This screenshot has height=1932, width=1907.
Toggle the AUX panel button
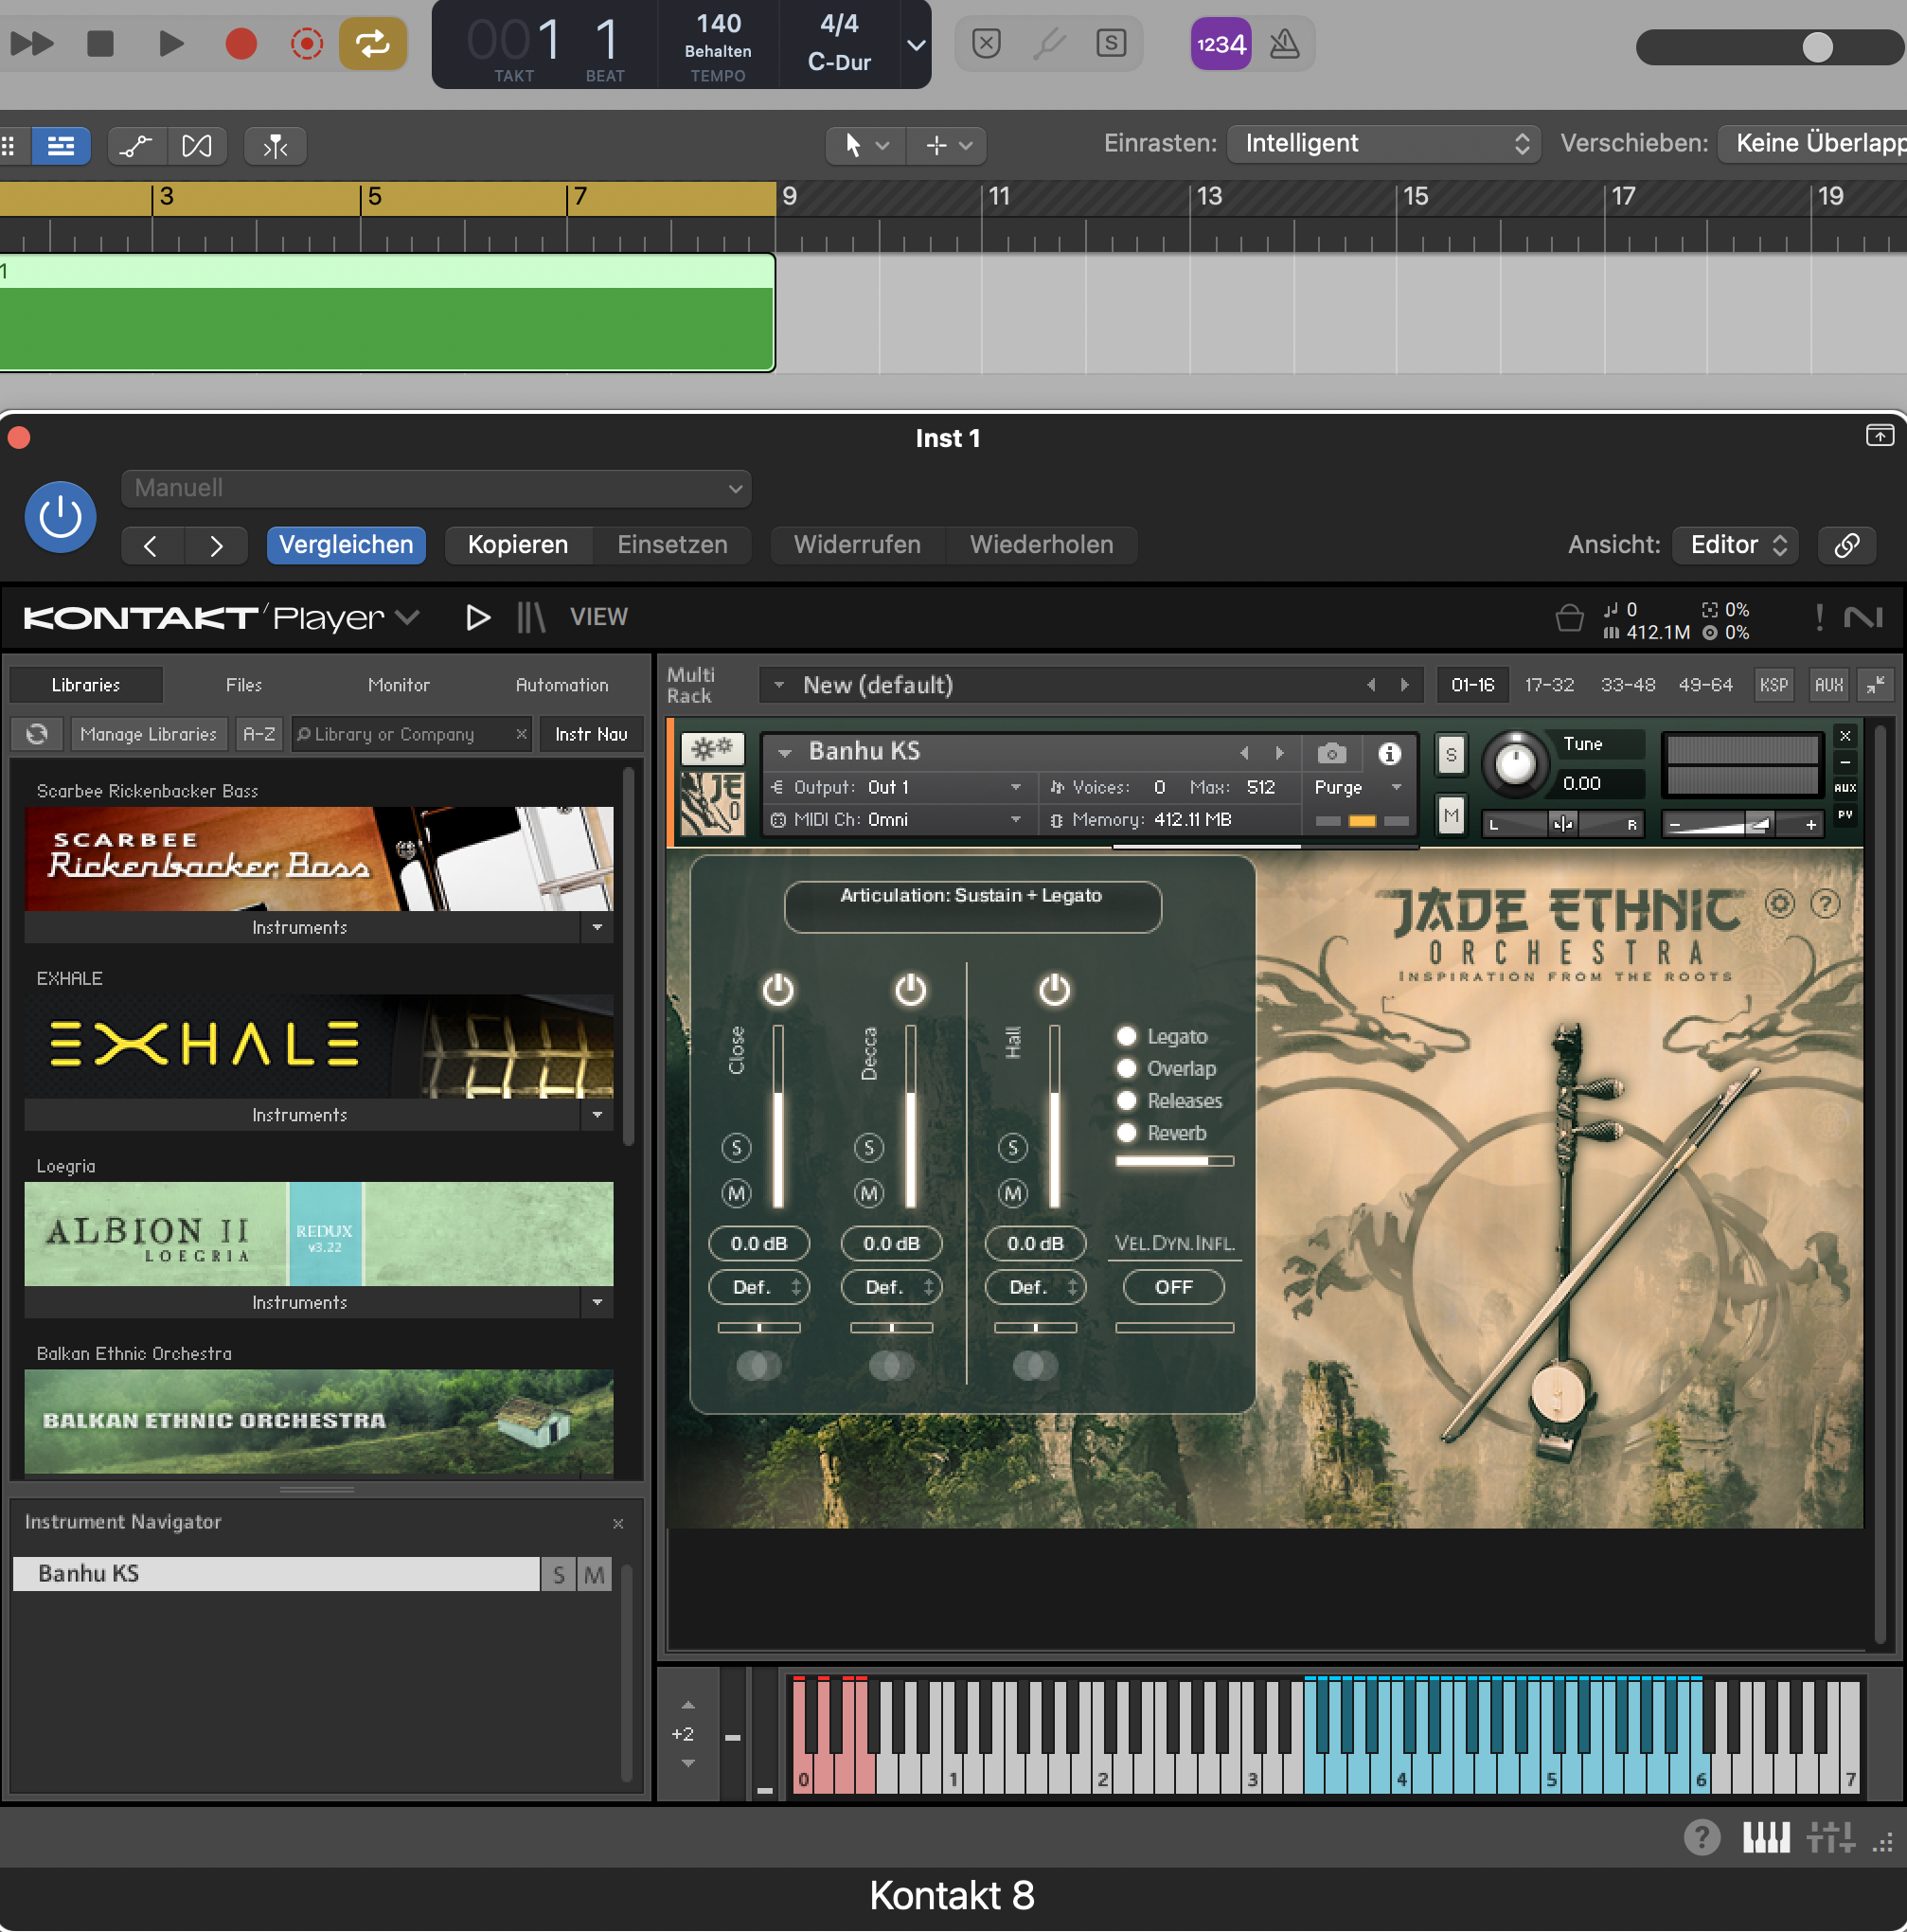(1828, 686)
